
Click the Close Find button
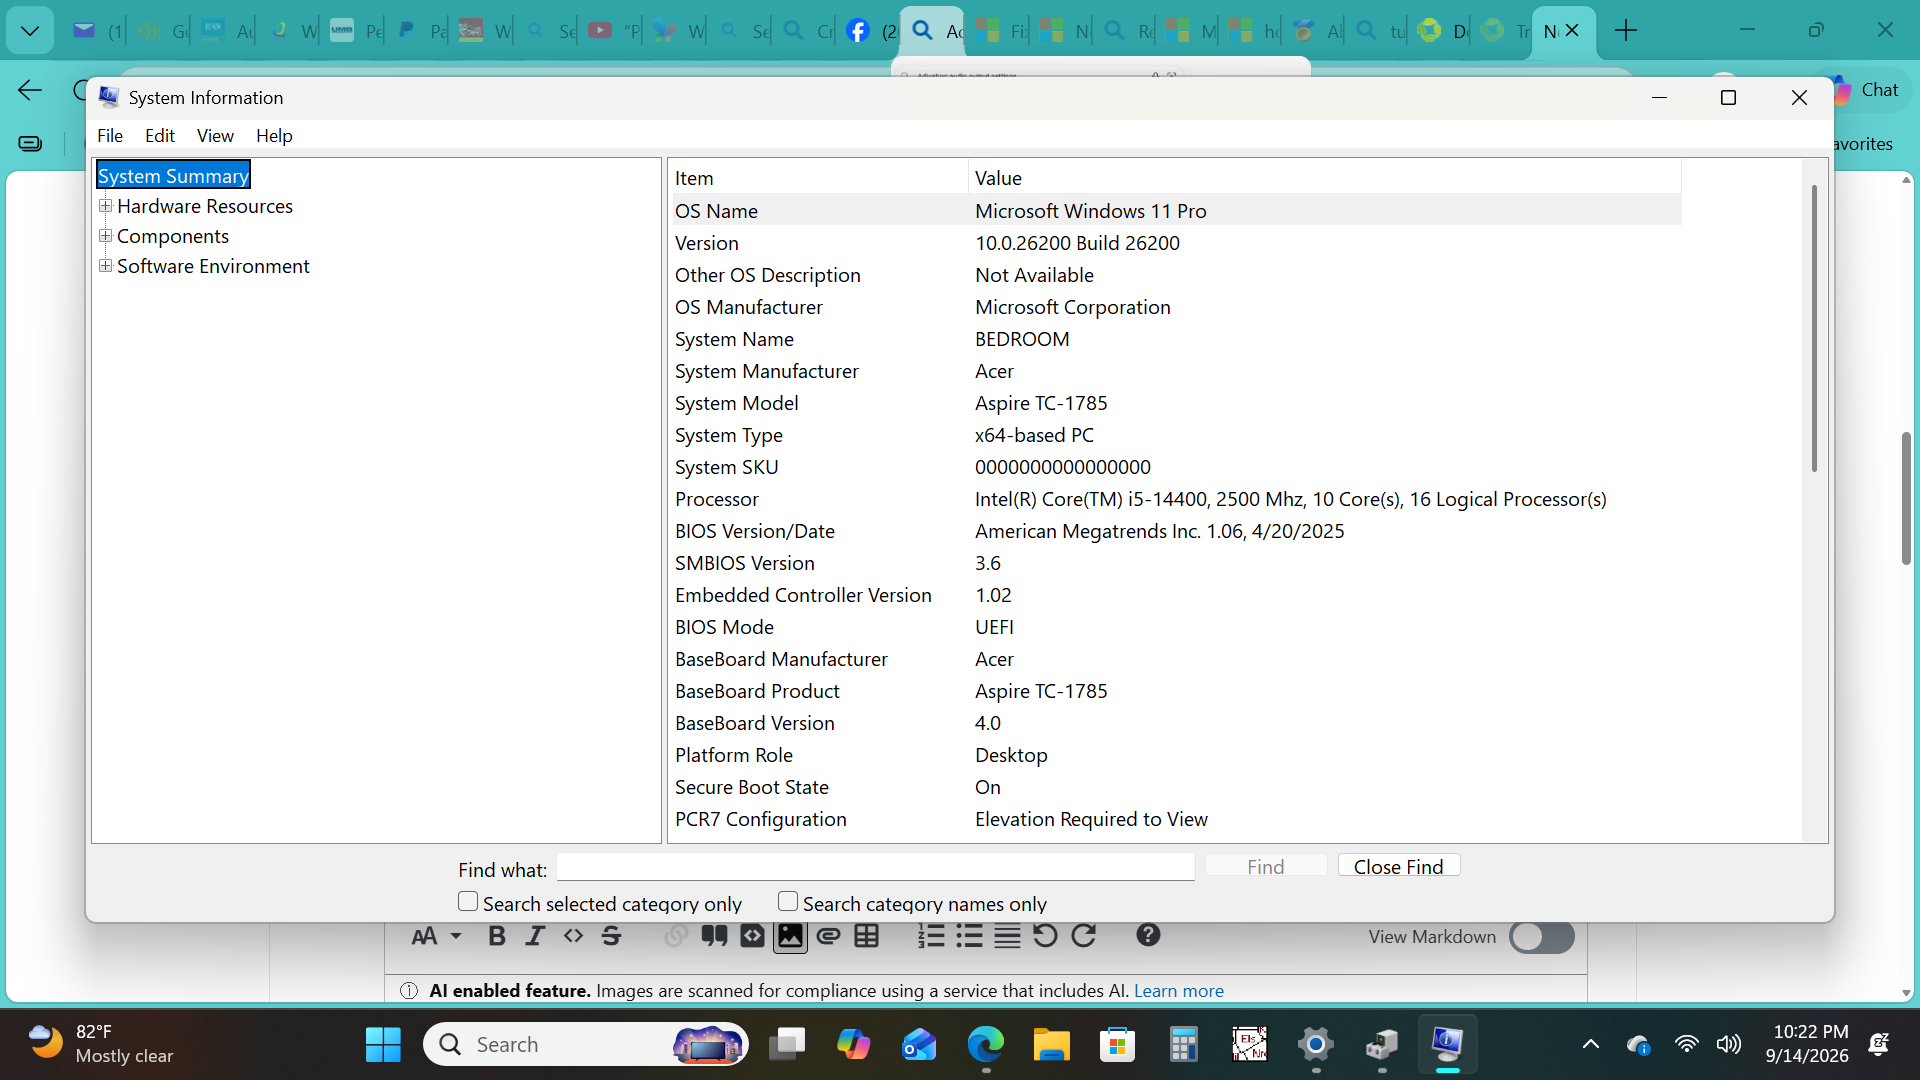[1399, 866]
